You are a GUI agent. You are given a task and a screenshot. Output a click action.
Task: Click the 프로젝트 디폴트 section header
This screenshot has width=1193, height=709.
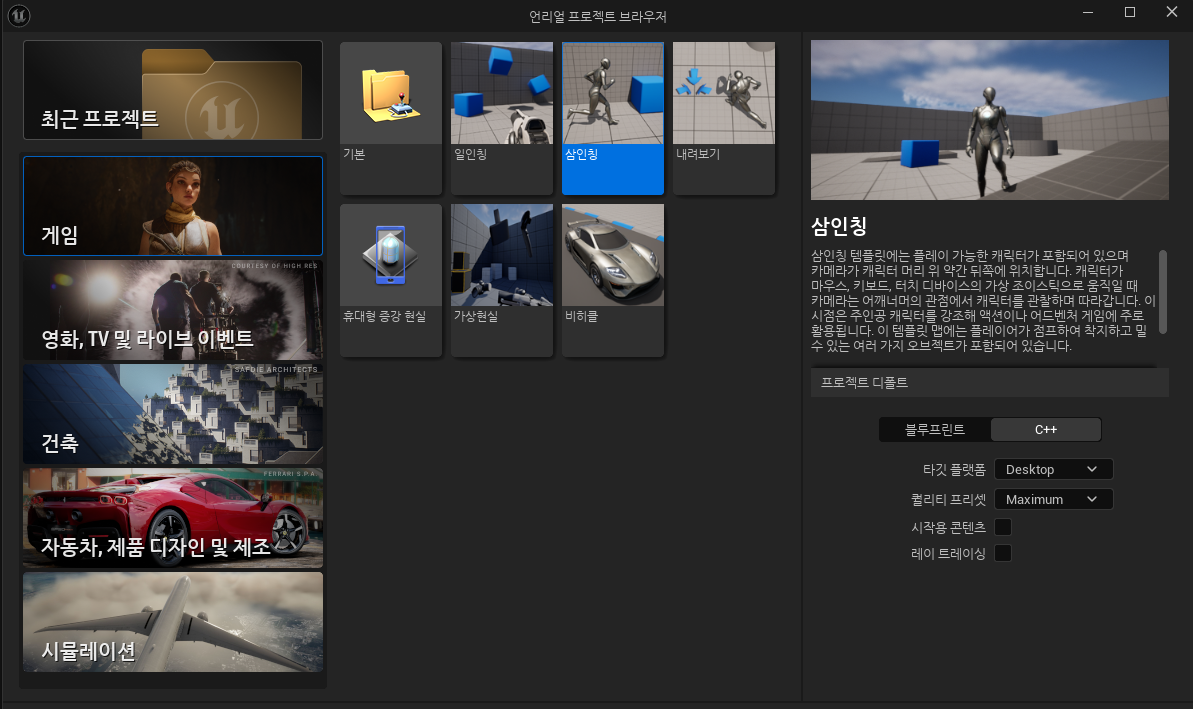[990, 383]
